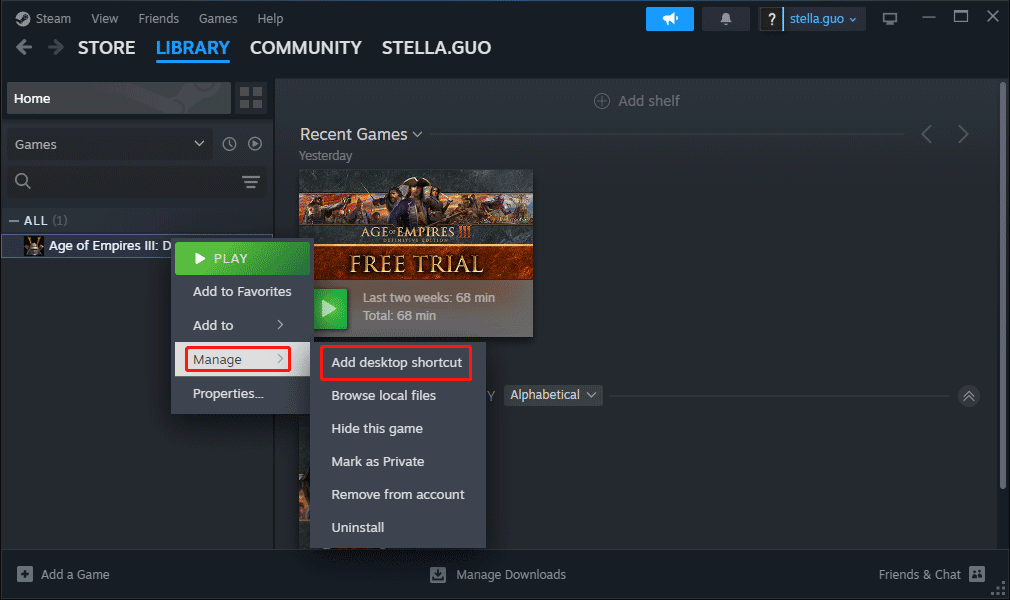Select Add to Favorites in context menu

tap(242, 292)
